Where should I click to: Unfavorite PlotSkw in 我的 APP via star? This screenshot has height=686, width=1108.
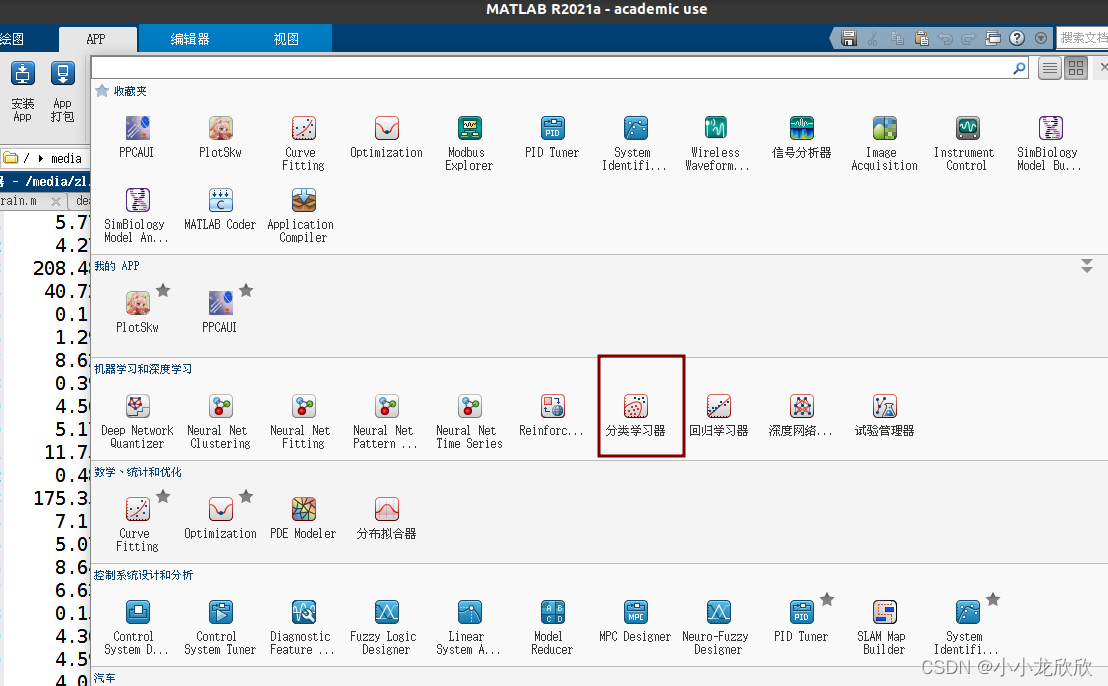[163, 290]
